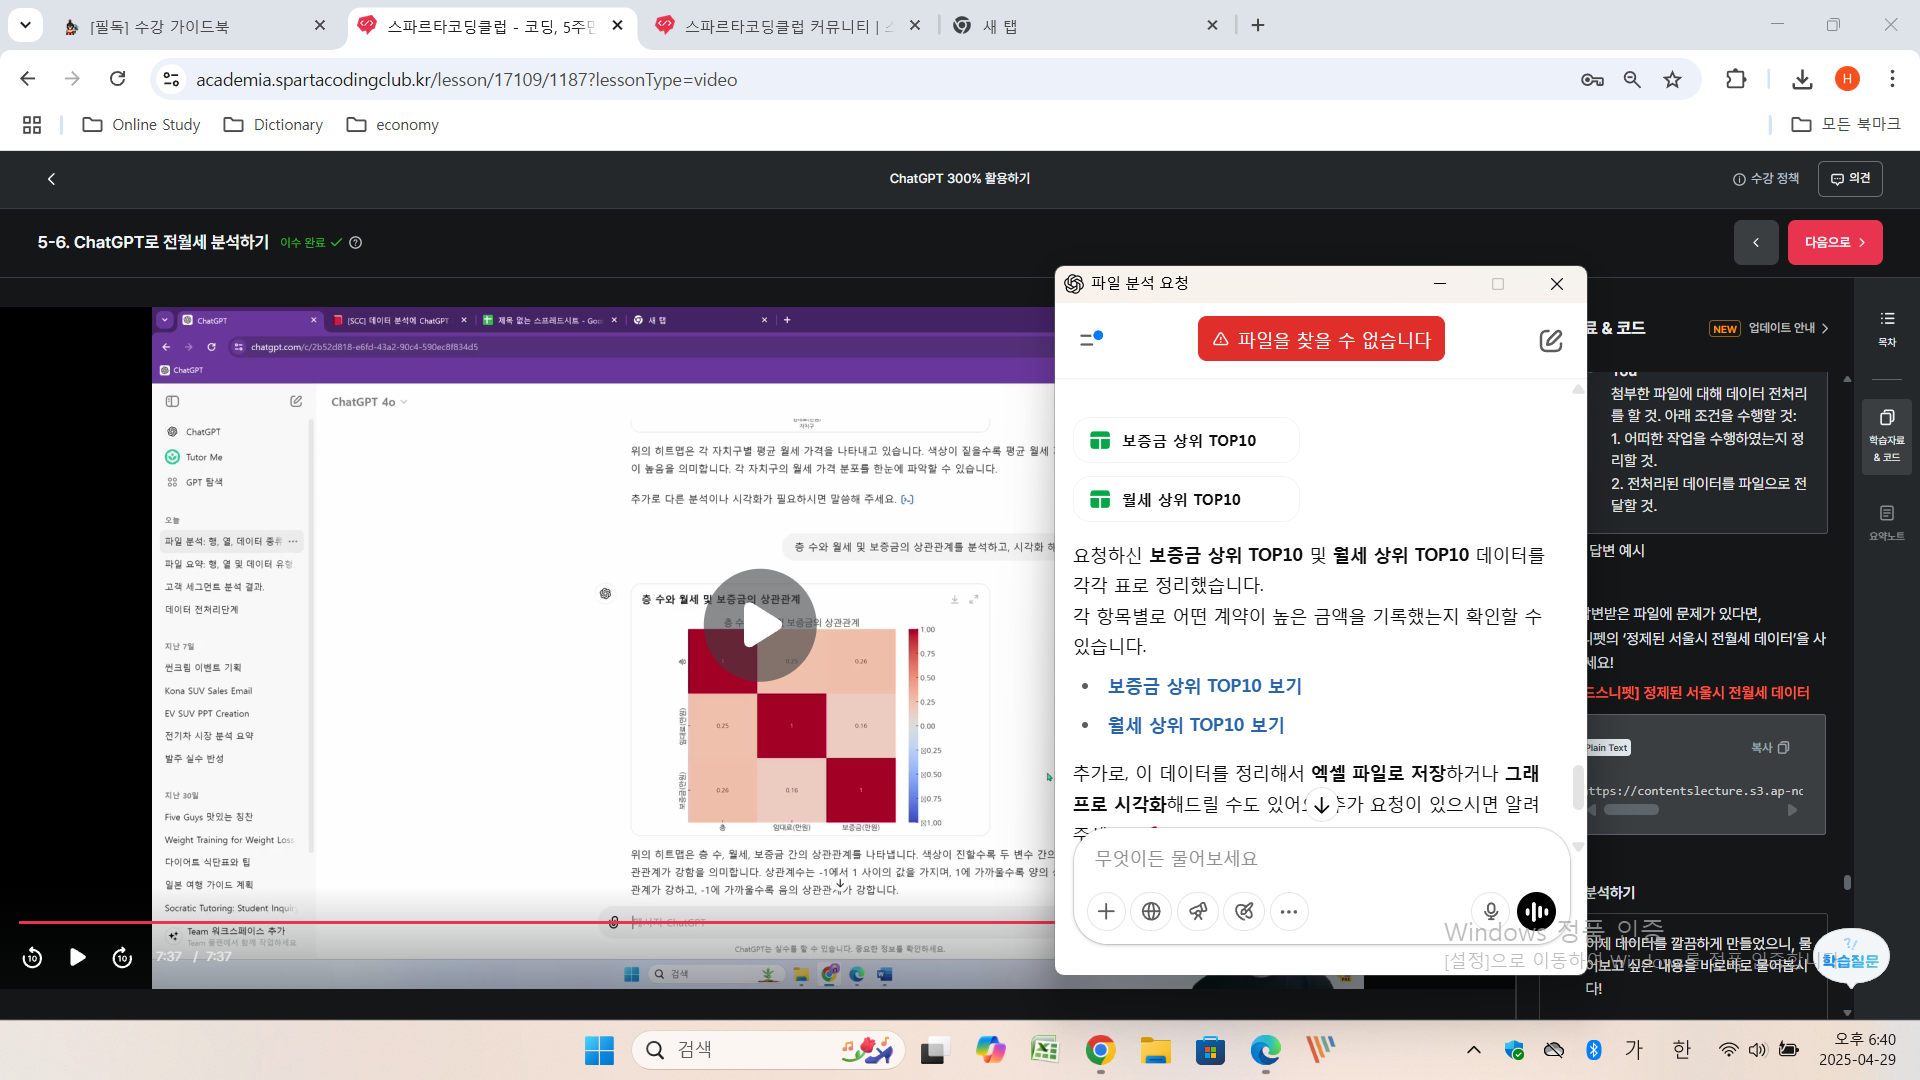This screenshot has width=1920, height=1080.
Task: Click the 파일을 찾을 수 없습니다 error banner
Action: [1321, 339]
